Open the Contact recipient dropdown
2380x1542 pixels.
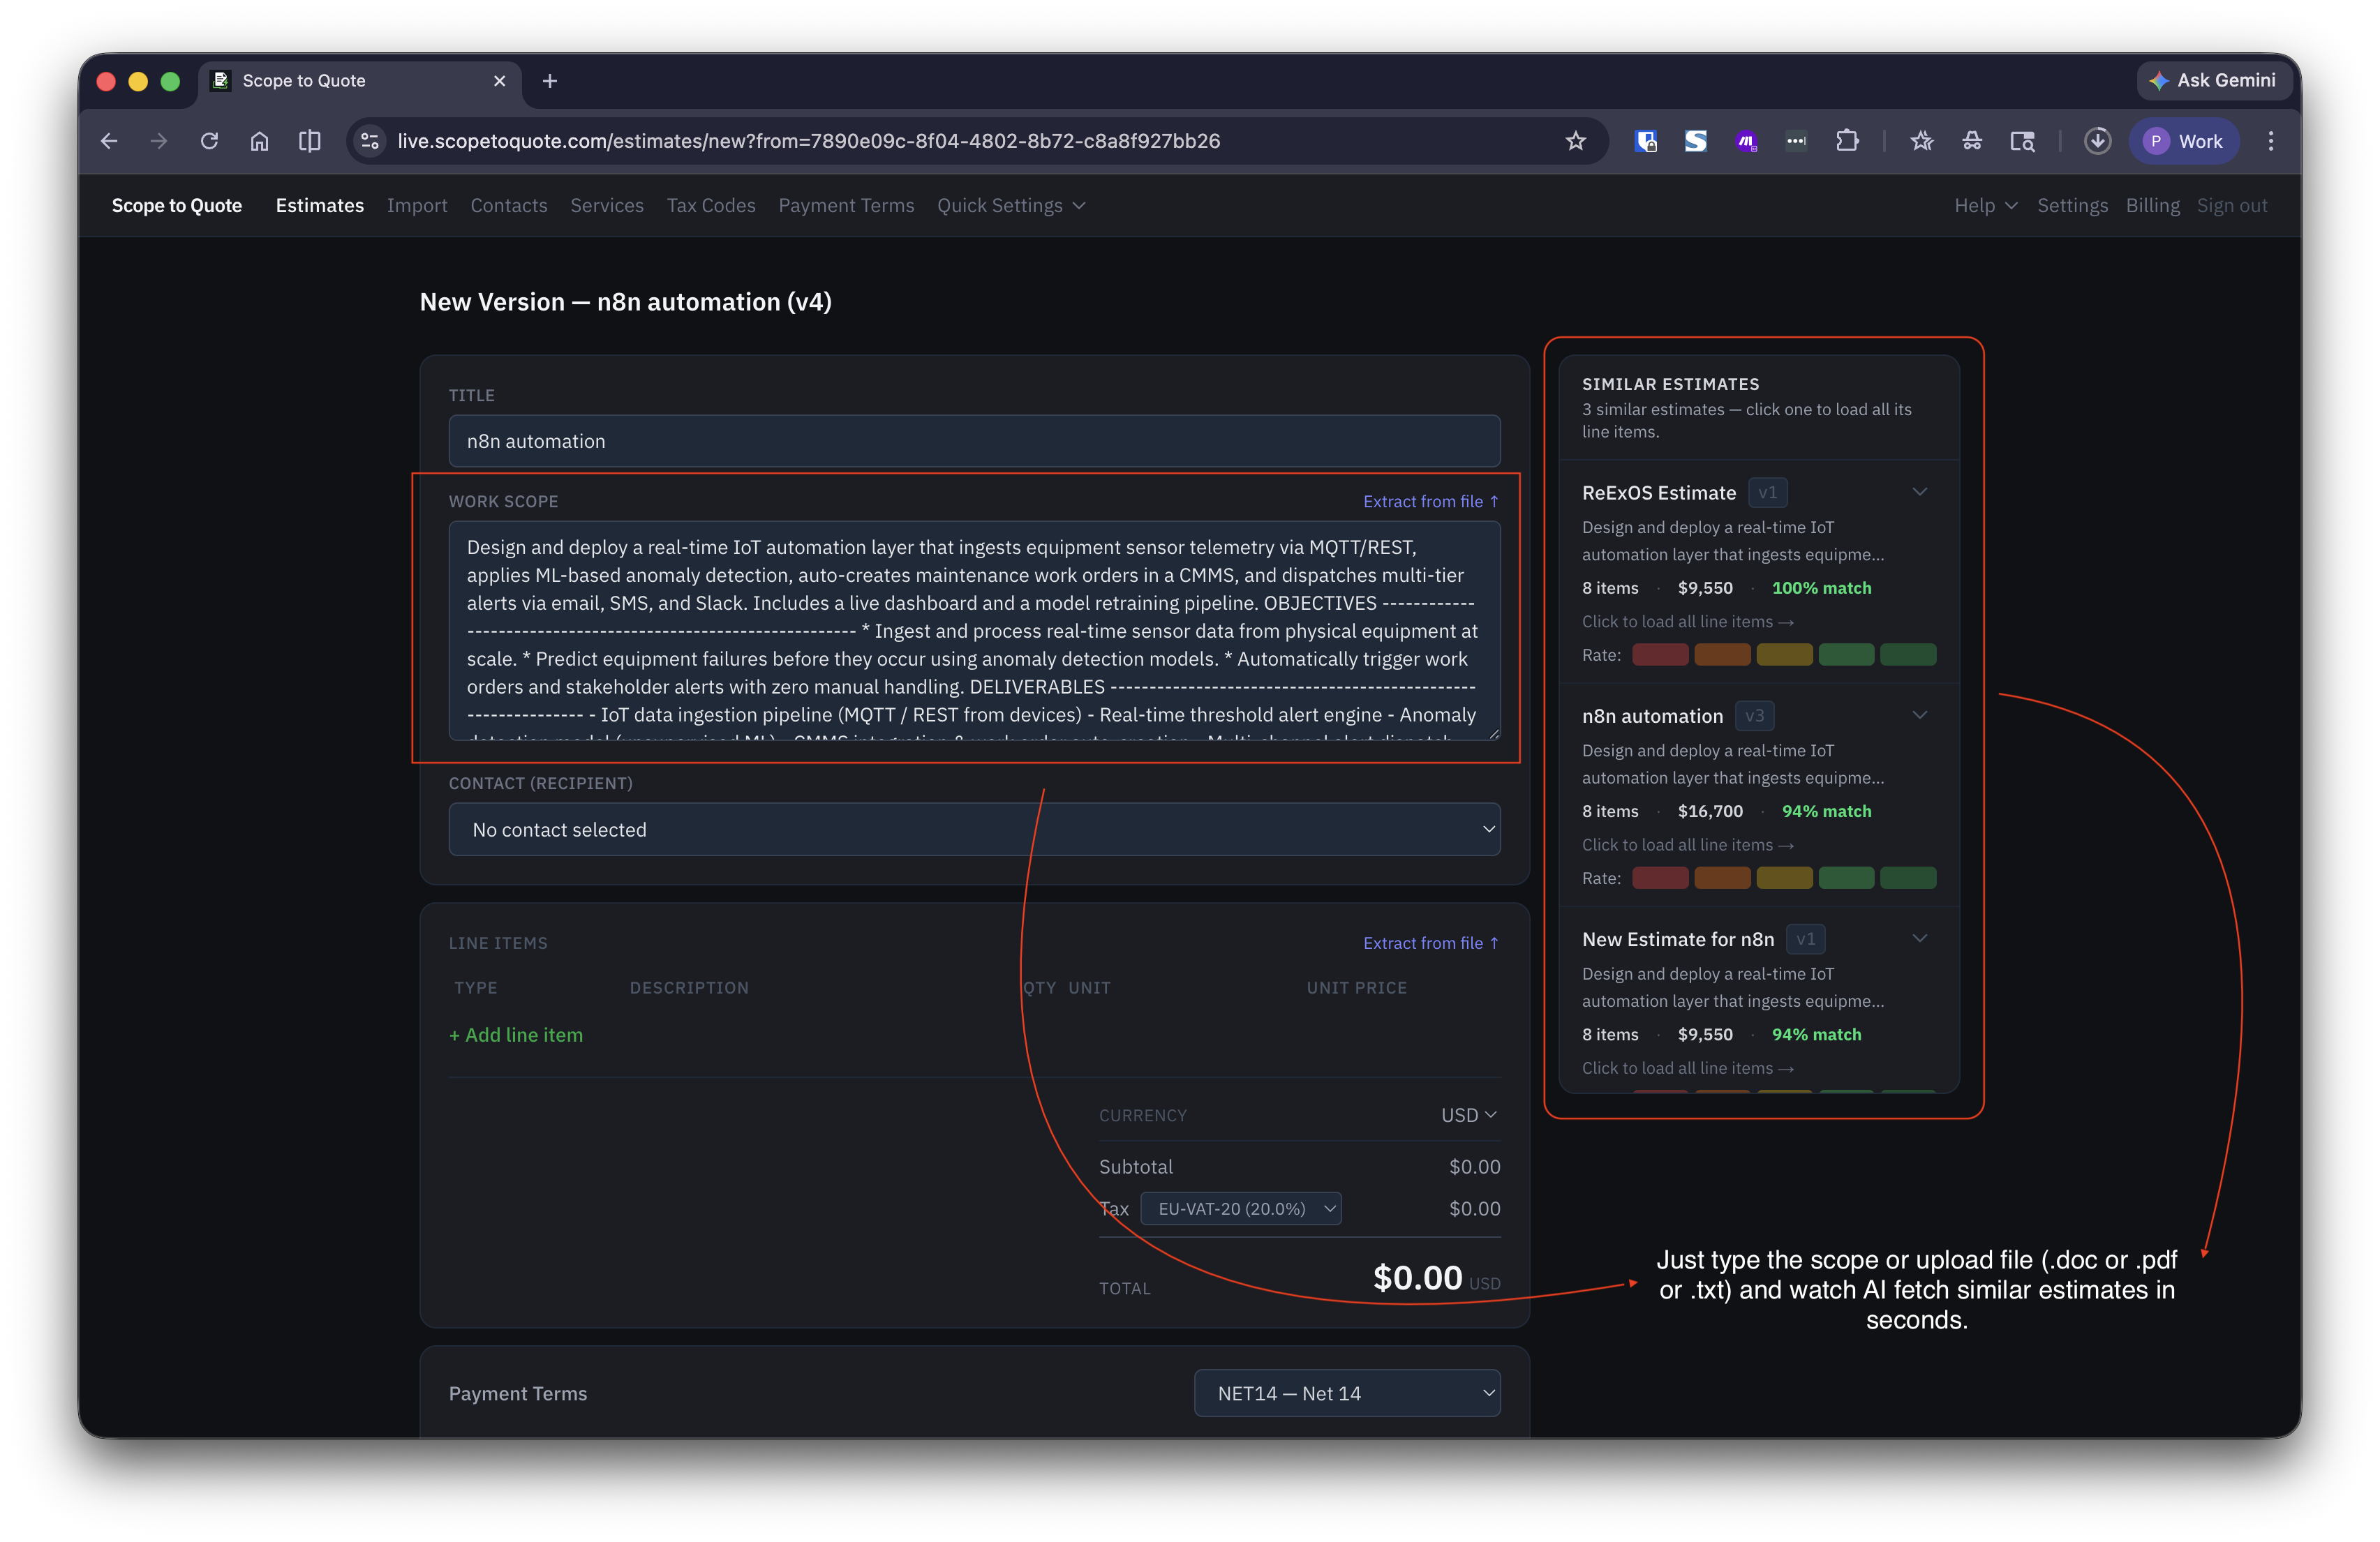point(974,829)
